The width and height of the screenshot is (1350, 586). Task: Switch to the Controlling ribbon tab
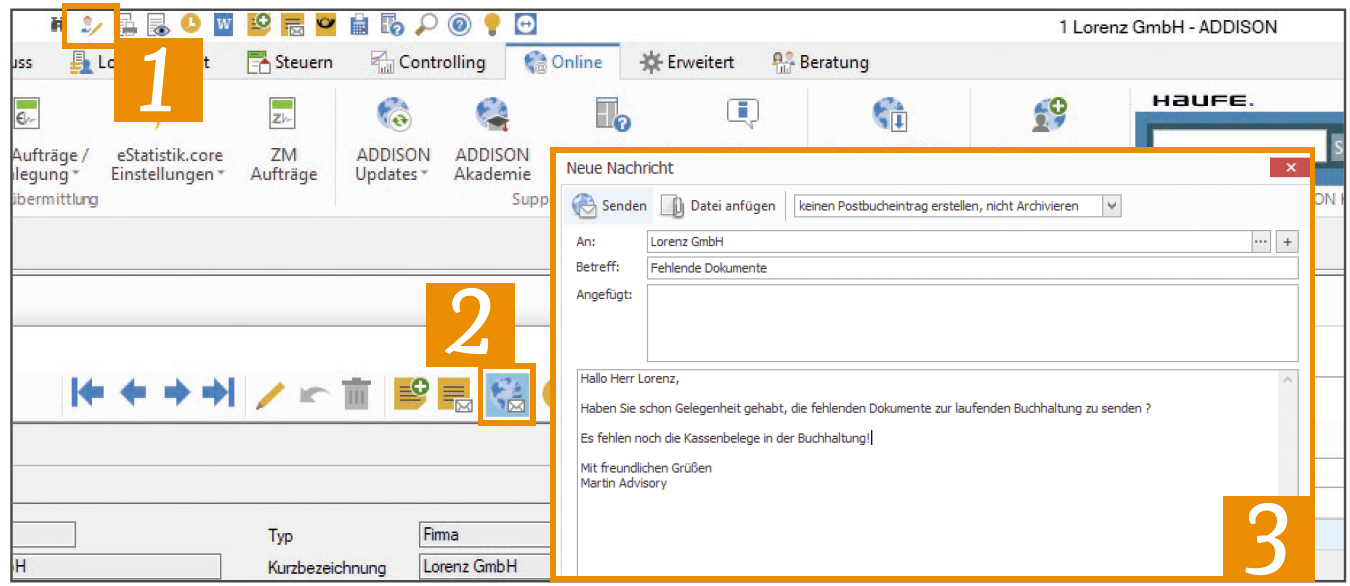click(x=428, y=62)
